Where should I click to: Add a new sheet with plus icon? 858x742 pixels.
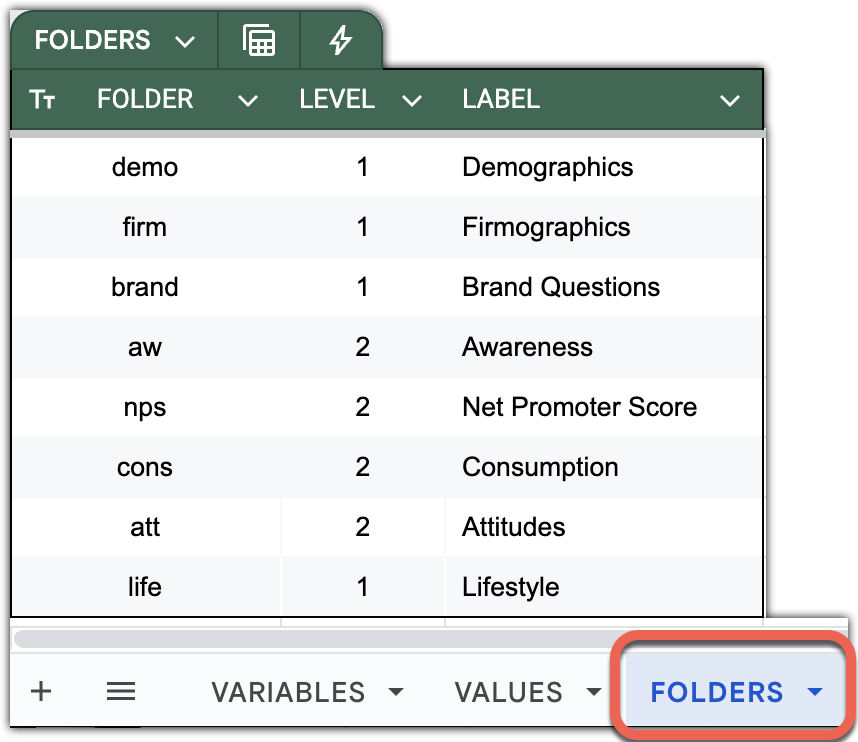click(41, 691)
